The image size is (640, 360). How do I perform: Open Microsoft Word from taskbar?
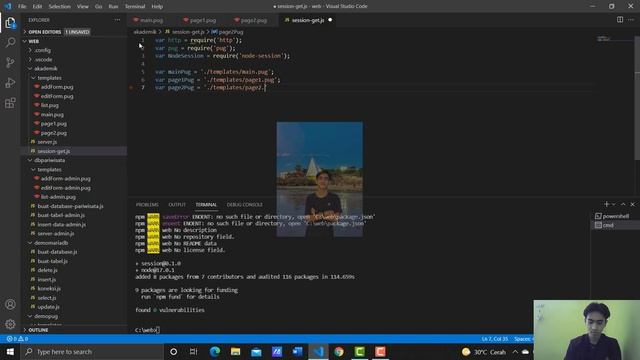(298, 351)
